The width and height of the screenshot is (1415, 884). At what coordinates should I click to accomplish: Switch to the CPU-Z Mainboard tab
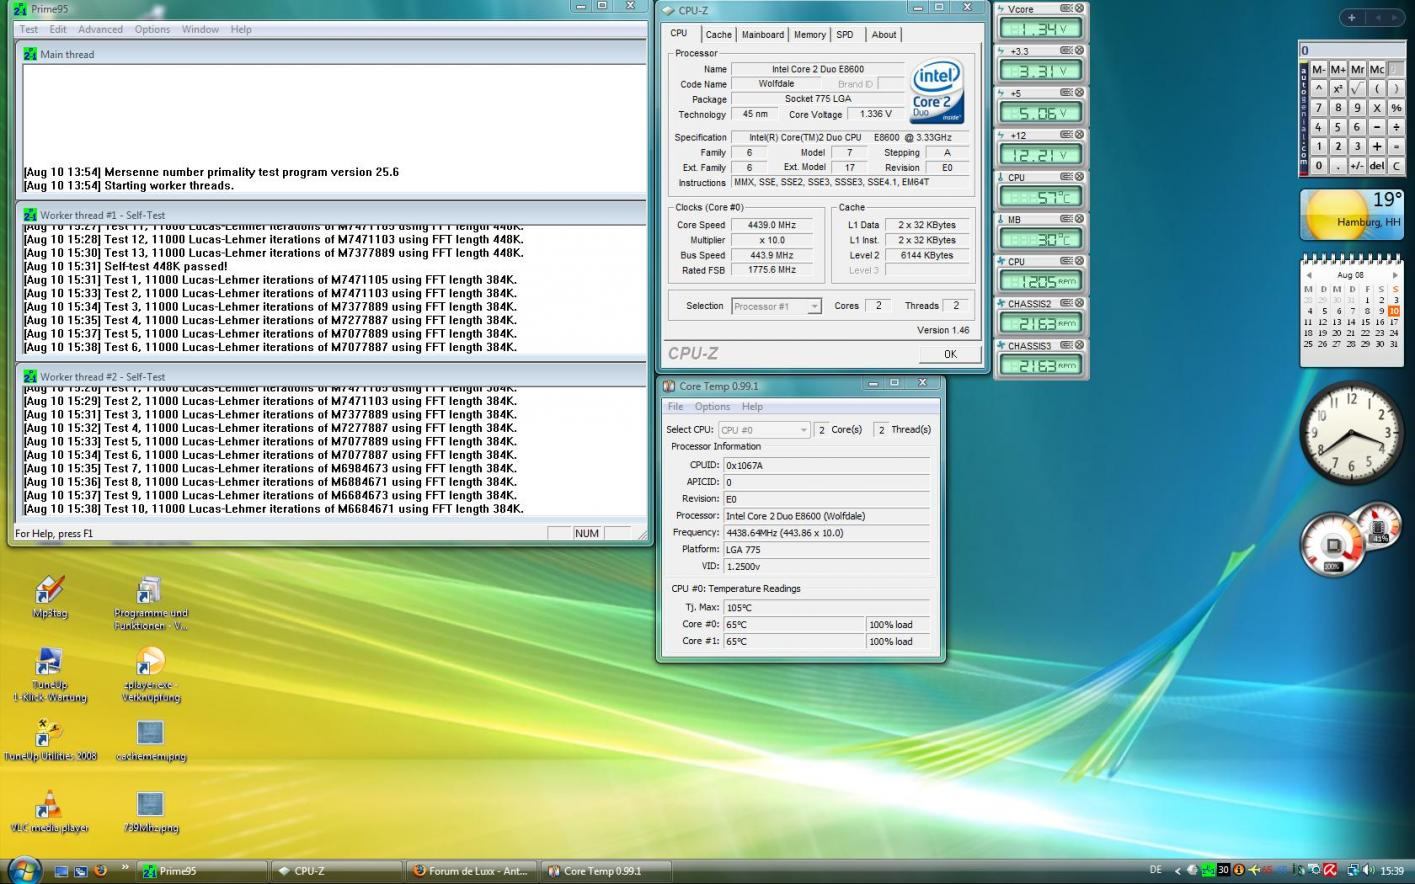point(763,34)
